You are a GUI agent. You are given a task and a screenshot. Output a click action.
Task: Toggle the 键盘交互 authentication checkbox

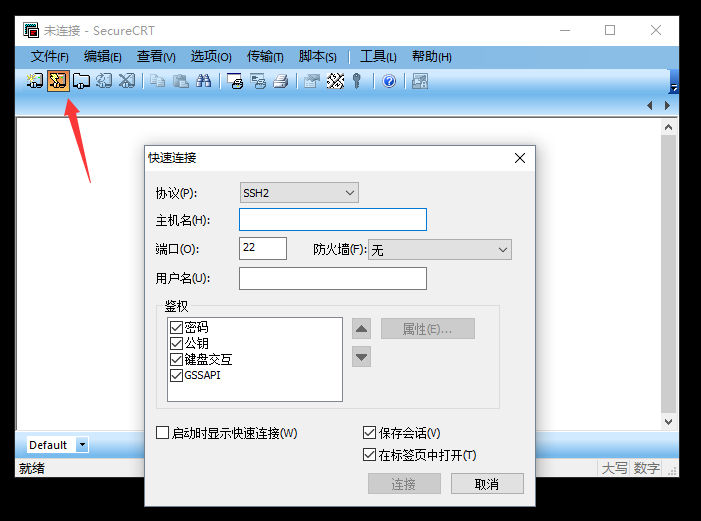pos(177,360)
